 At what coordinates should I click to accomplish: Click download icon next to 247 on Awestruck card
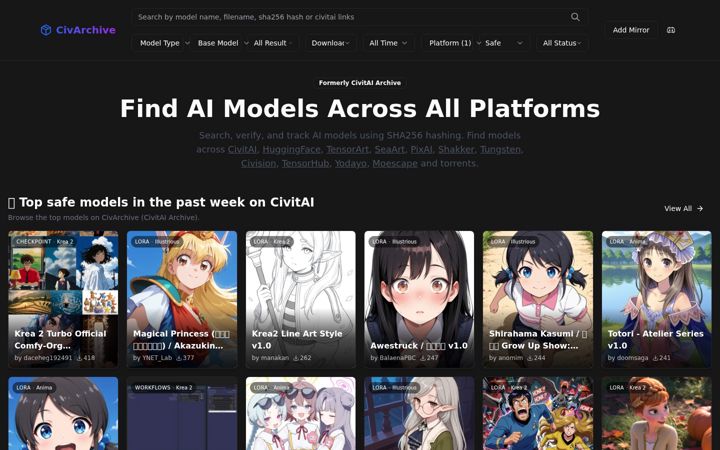click(x=422, y=358)
